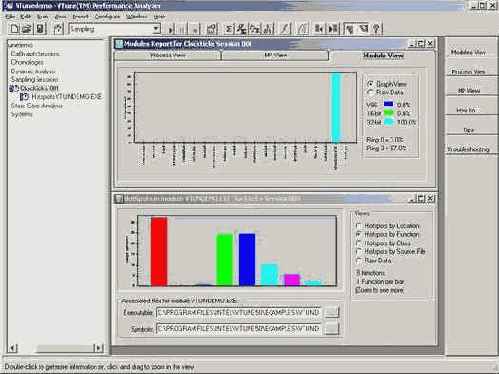Select the Clockticks 001 session icon
The width and height of the screenshot is (499, 374).
pos(14,88)
